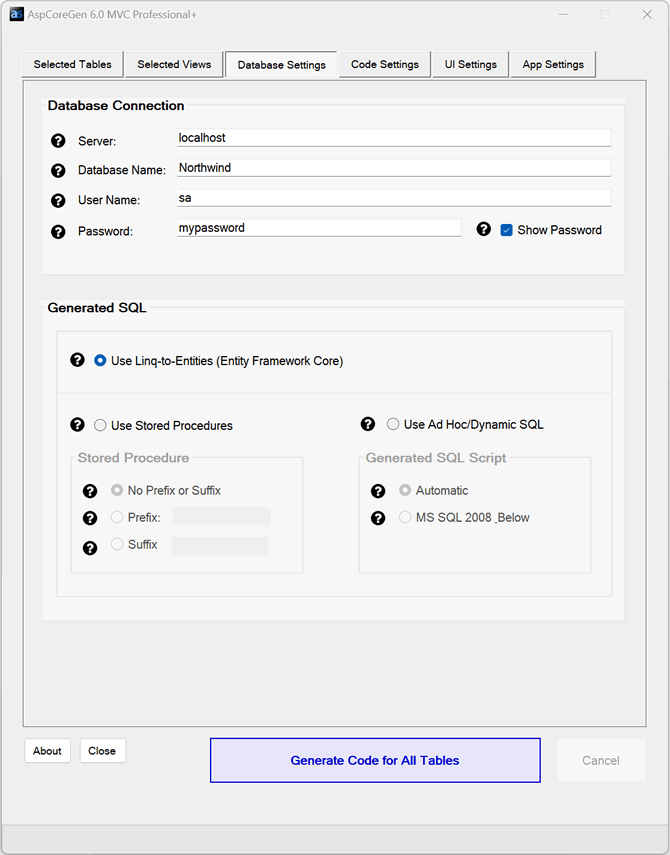
Task: Open the Database Settings tab
Action: pos(281,65)
